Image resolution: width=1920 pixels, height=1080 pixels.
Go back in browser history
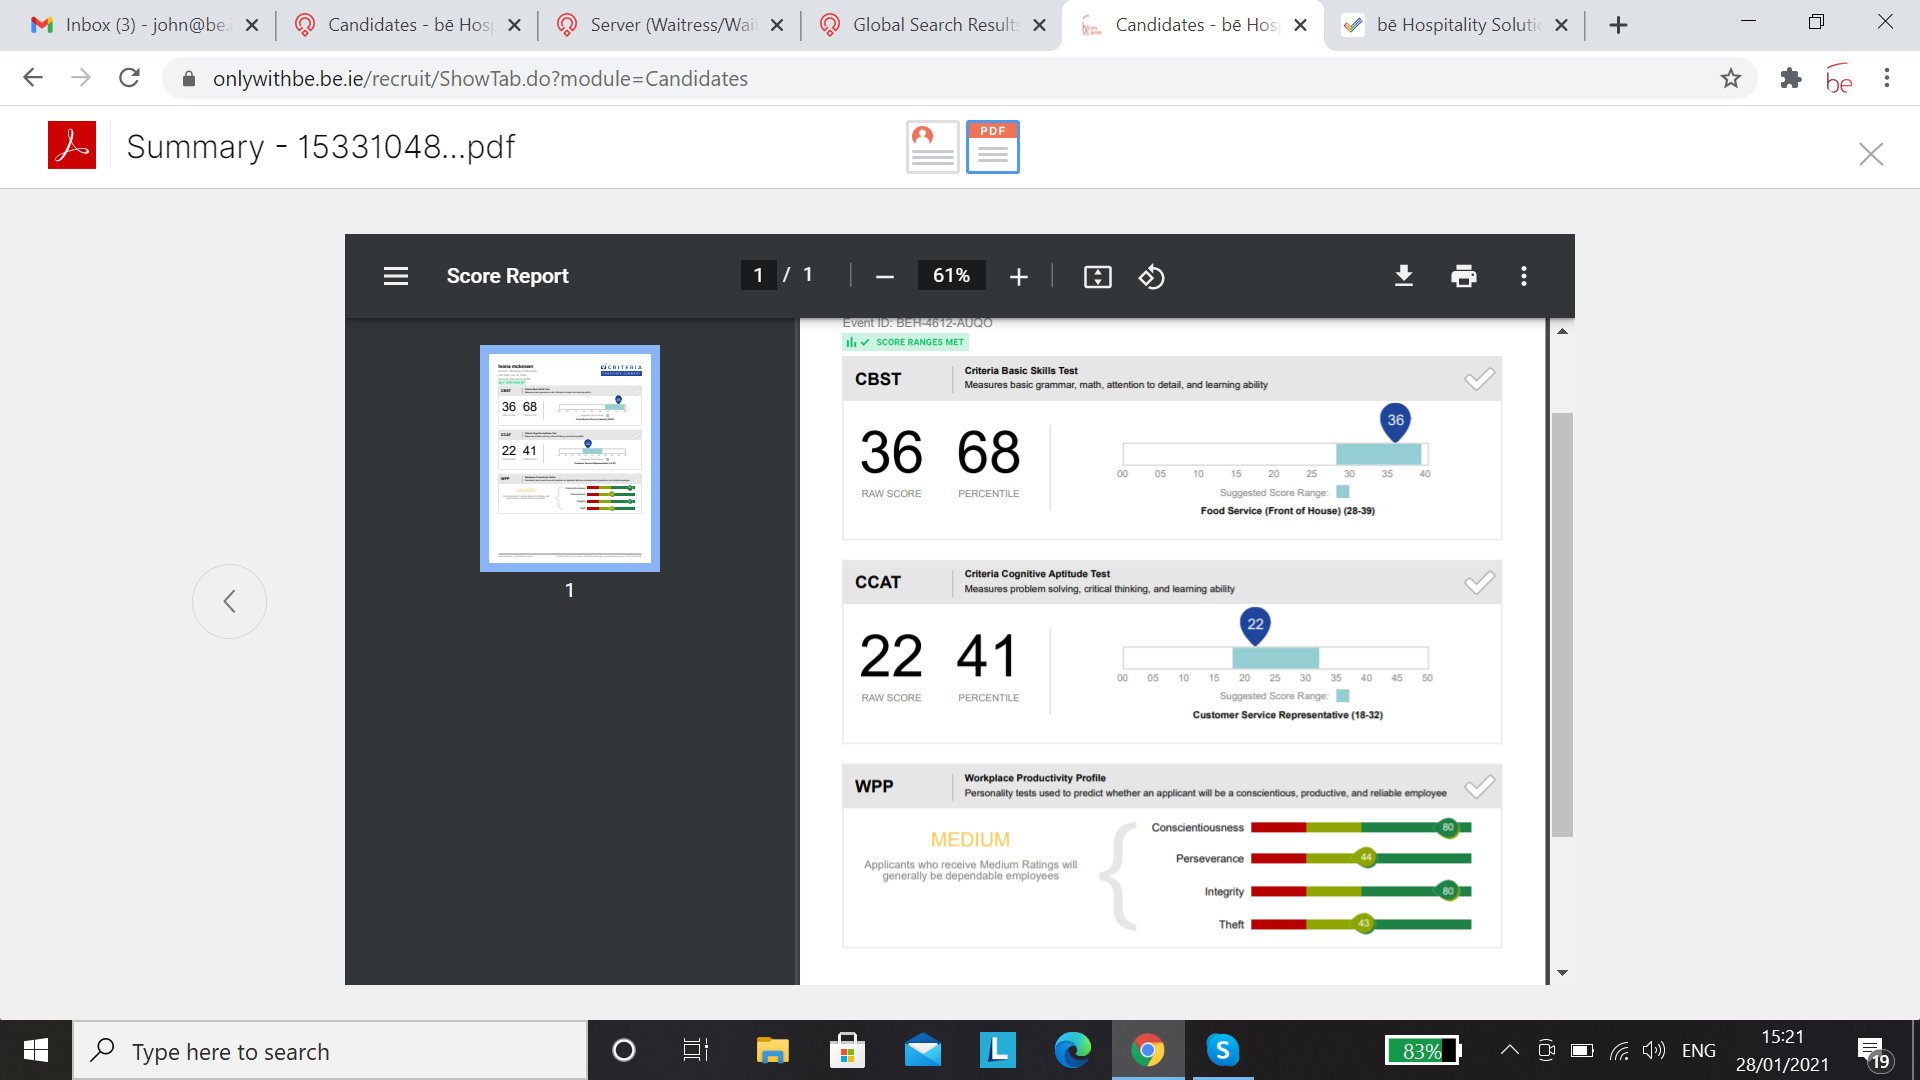click(33, 78)
